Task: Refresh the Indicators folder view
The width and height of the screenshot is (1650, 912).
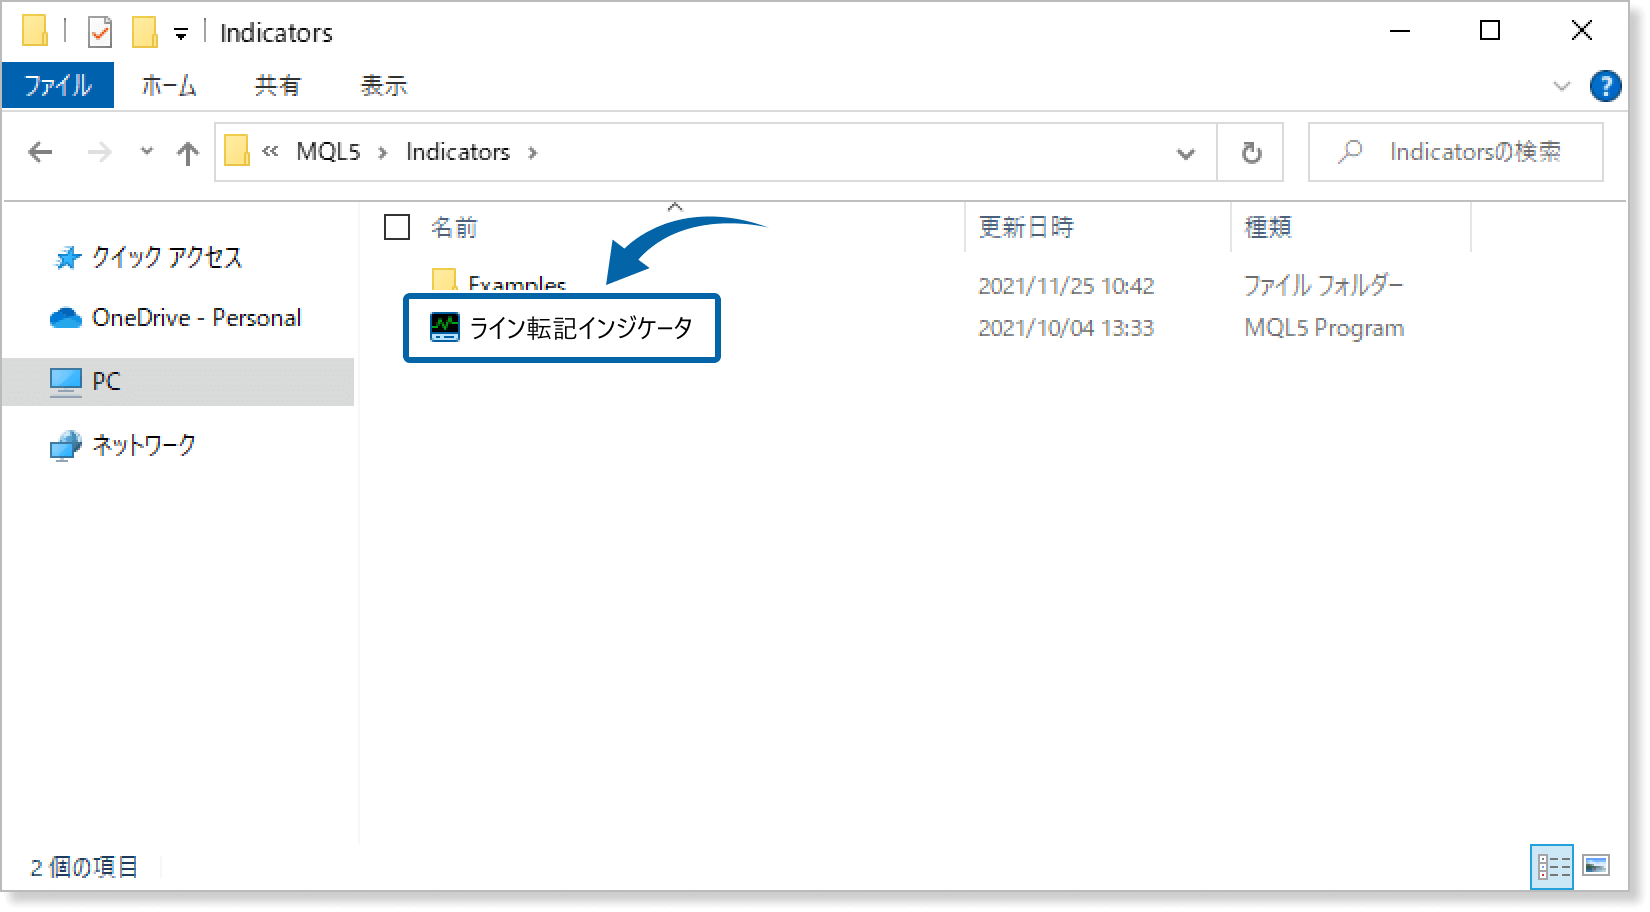Action: (1251, 153)
